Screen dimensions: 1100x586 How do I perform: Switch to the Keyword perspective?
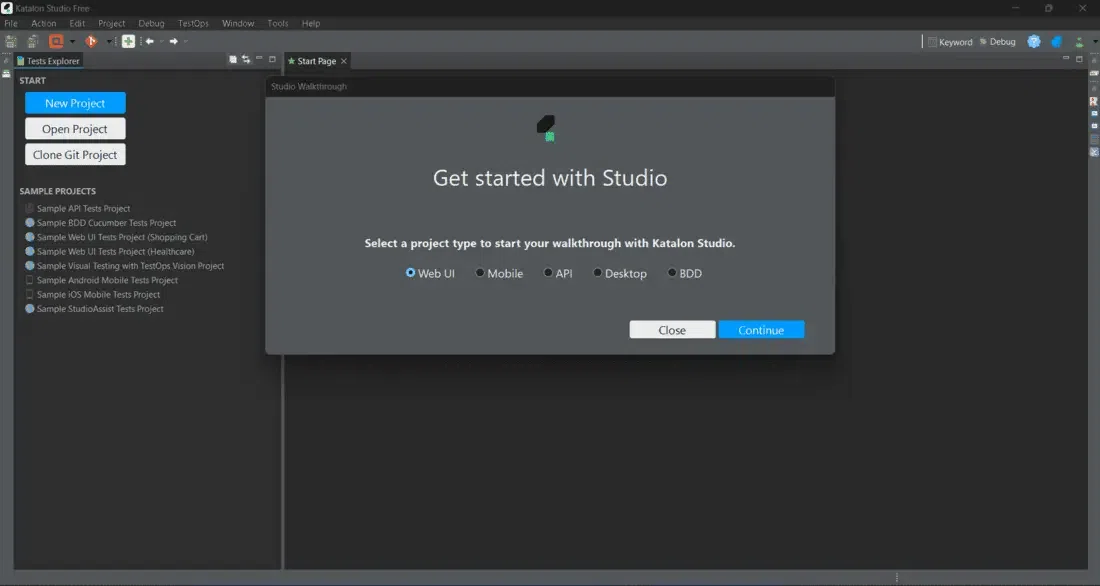pyautogui.click(x=950, y=42)
